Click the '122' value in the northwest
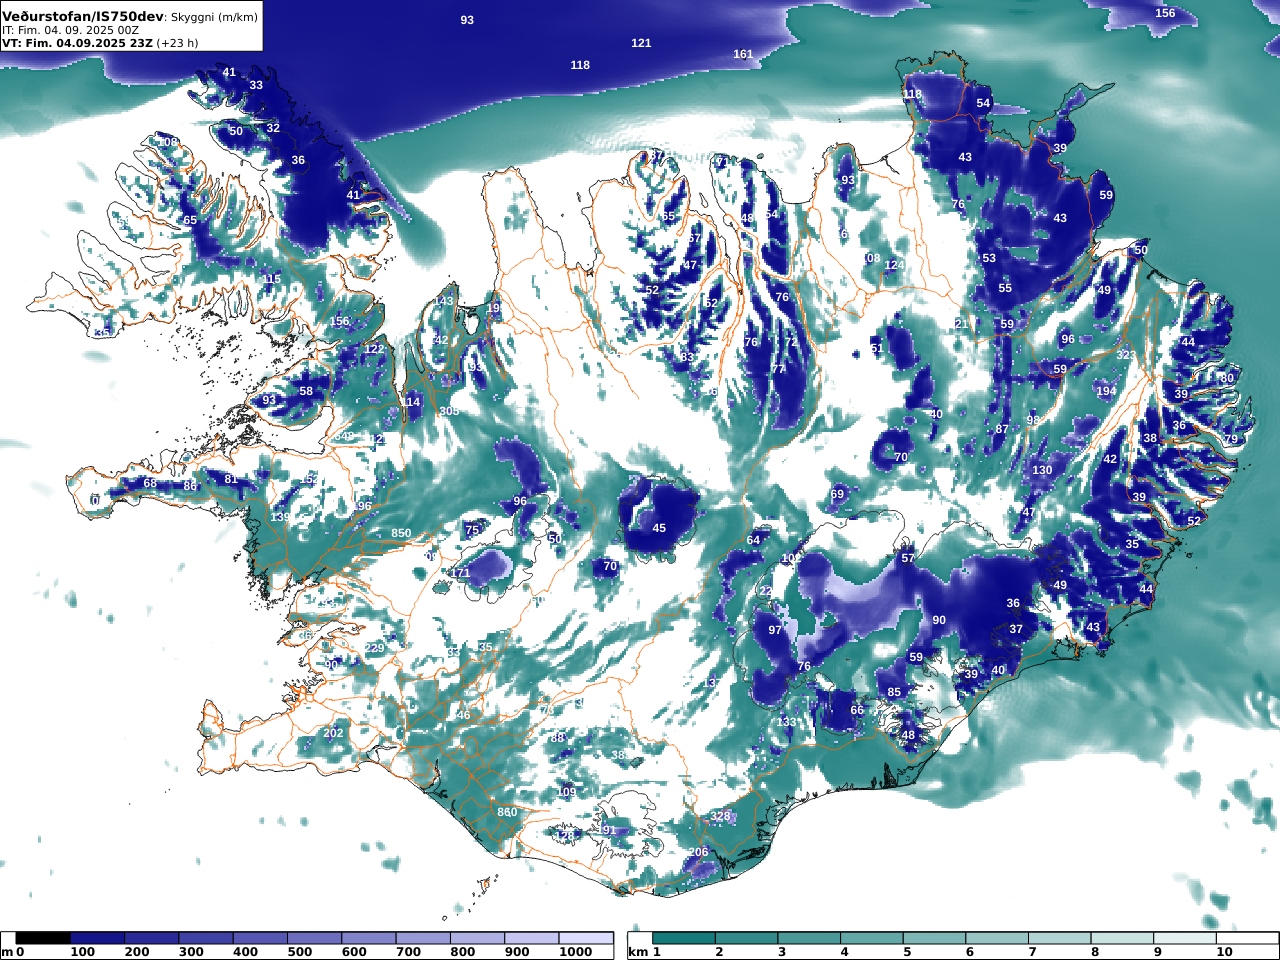This screenshot has width=1280, height=960. (374, 349)
